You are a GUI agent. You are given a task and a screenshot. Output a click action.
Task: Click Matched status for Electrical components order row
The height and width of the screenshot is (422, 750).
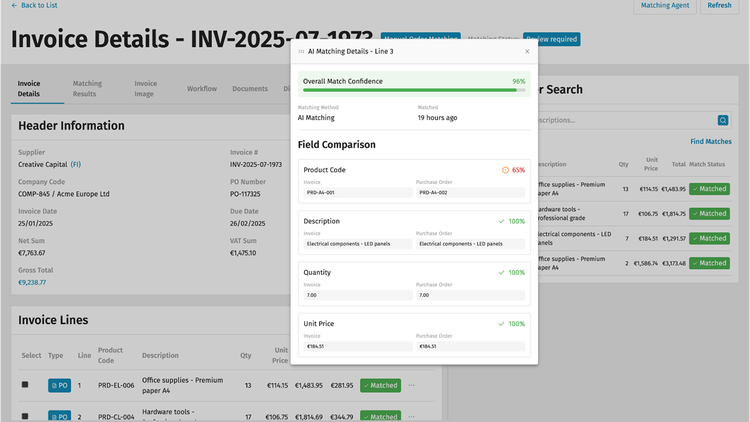[709, 238]
